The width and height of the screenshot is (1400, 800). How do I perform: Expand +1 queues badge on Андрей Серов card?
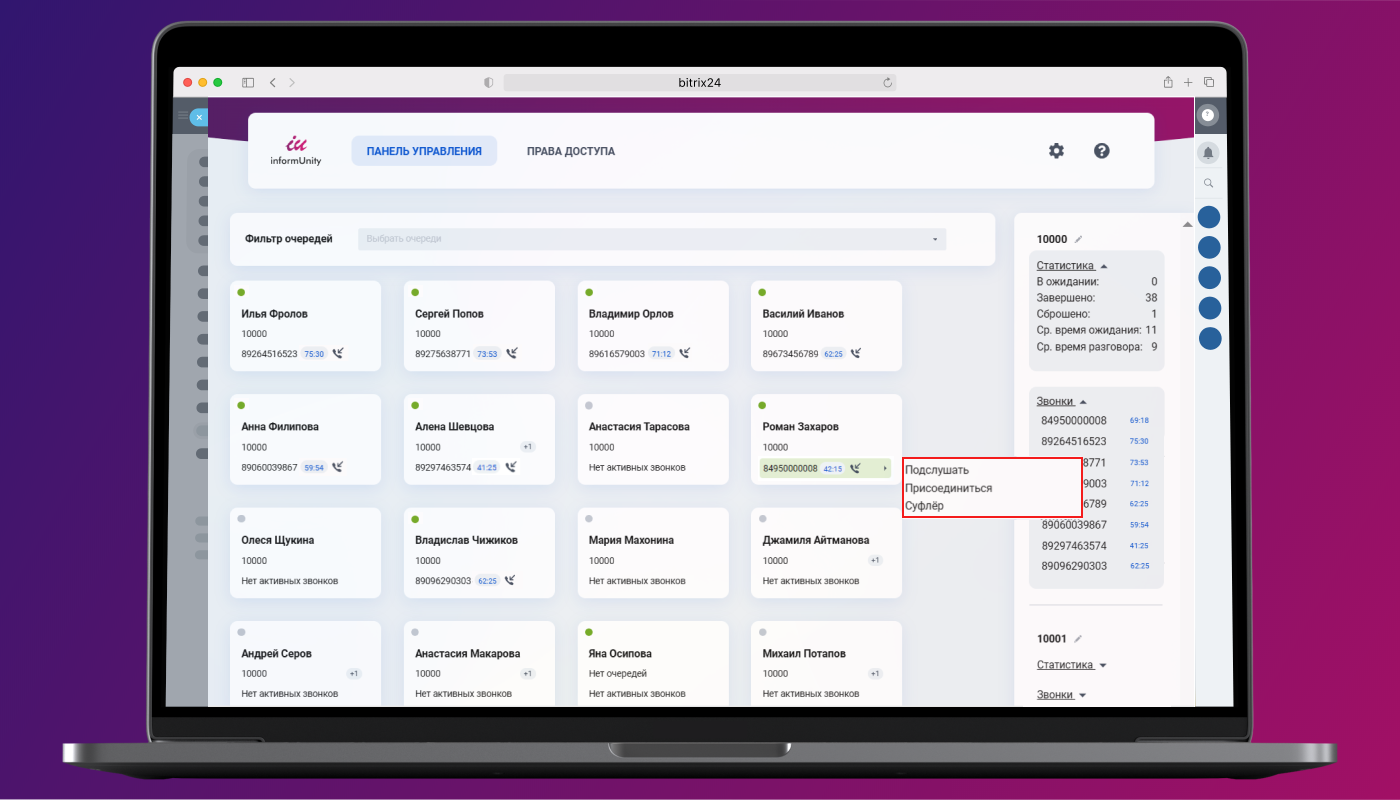click(354, 673)
